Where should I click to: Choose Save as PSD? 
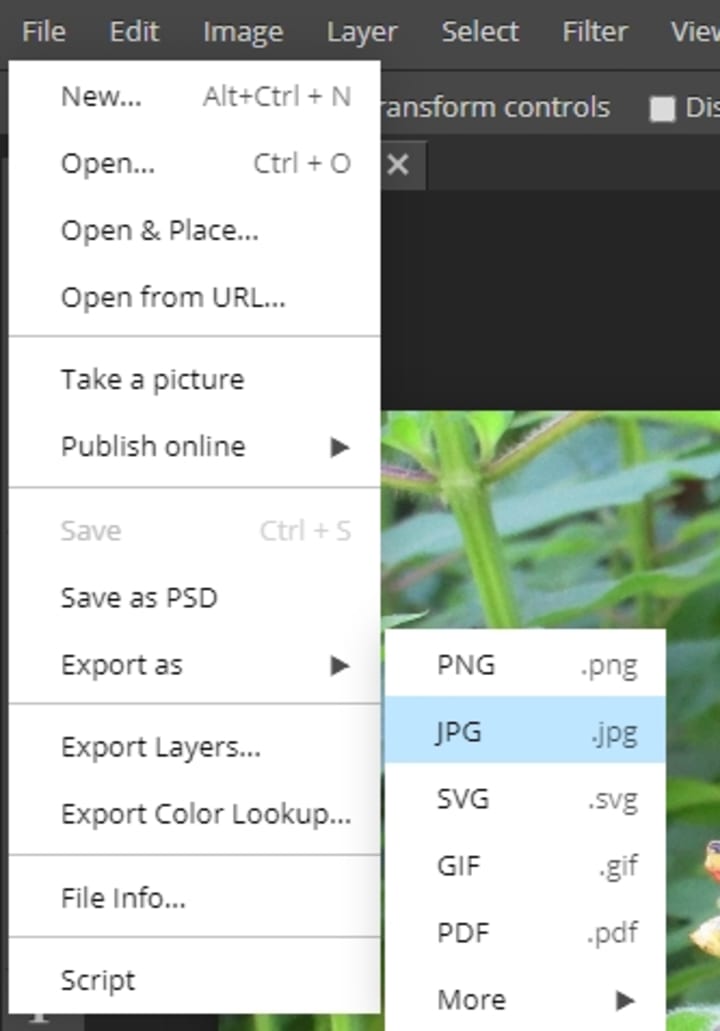pyautogui.click(x=139, y=598)
